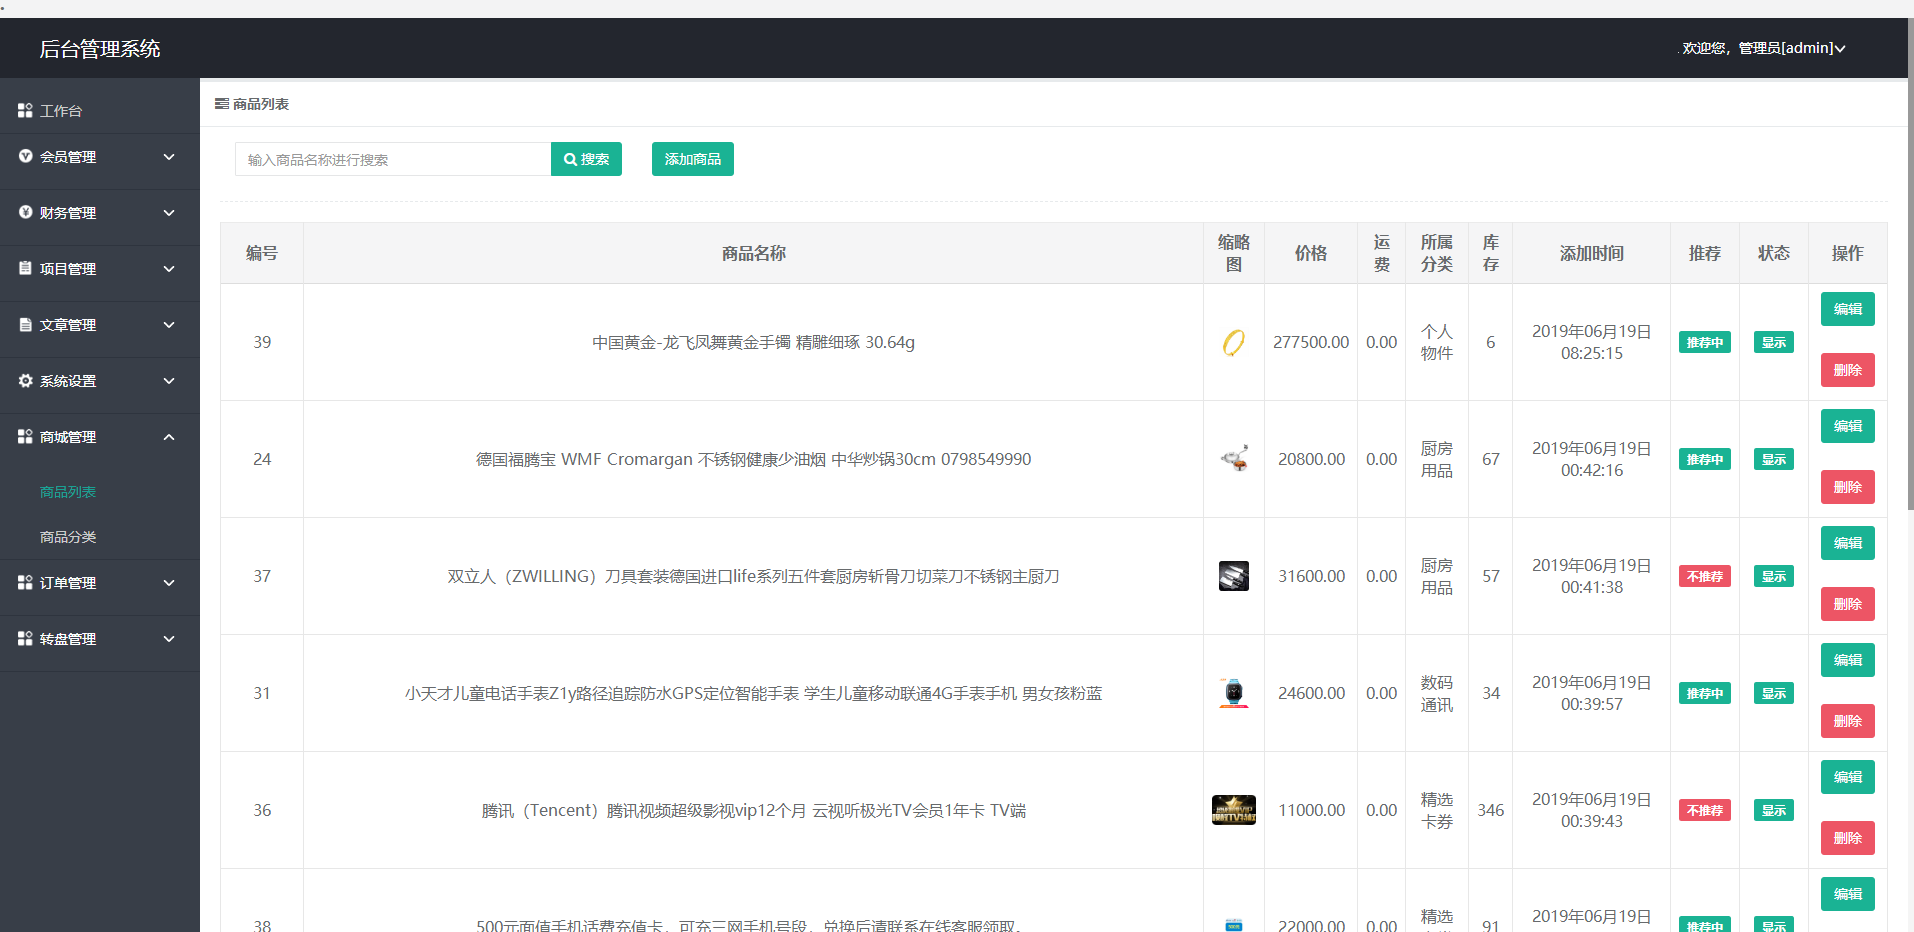Click the 商城管理 sidebar icon
The image size is (1914, 932).
tap(25, 436)
